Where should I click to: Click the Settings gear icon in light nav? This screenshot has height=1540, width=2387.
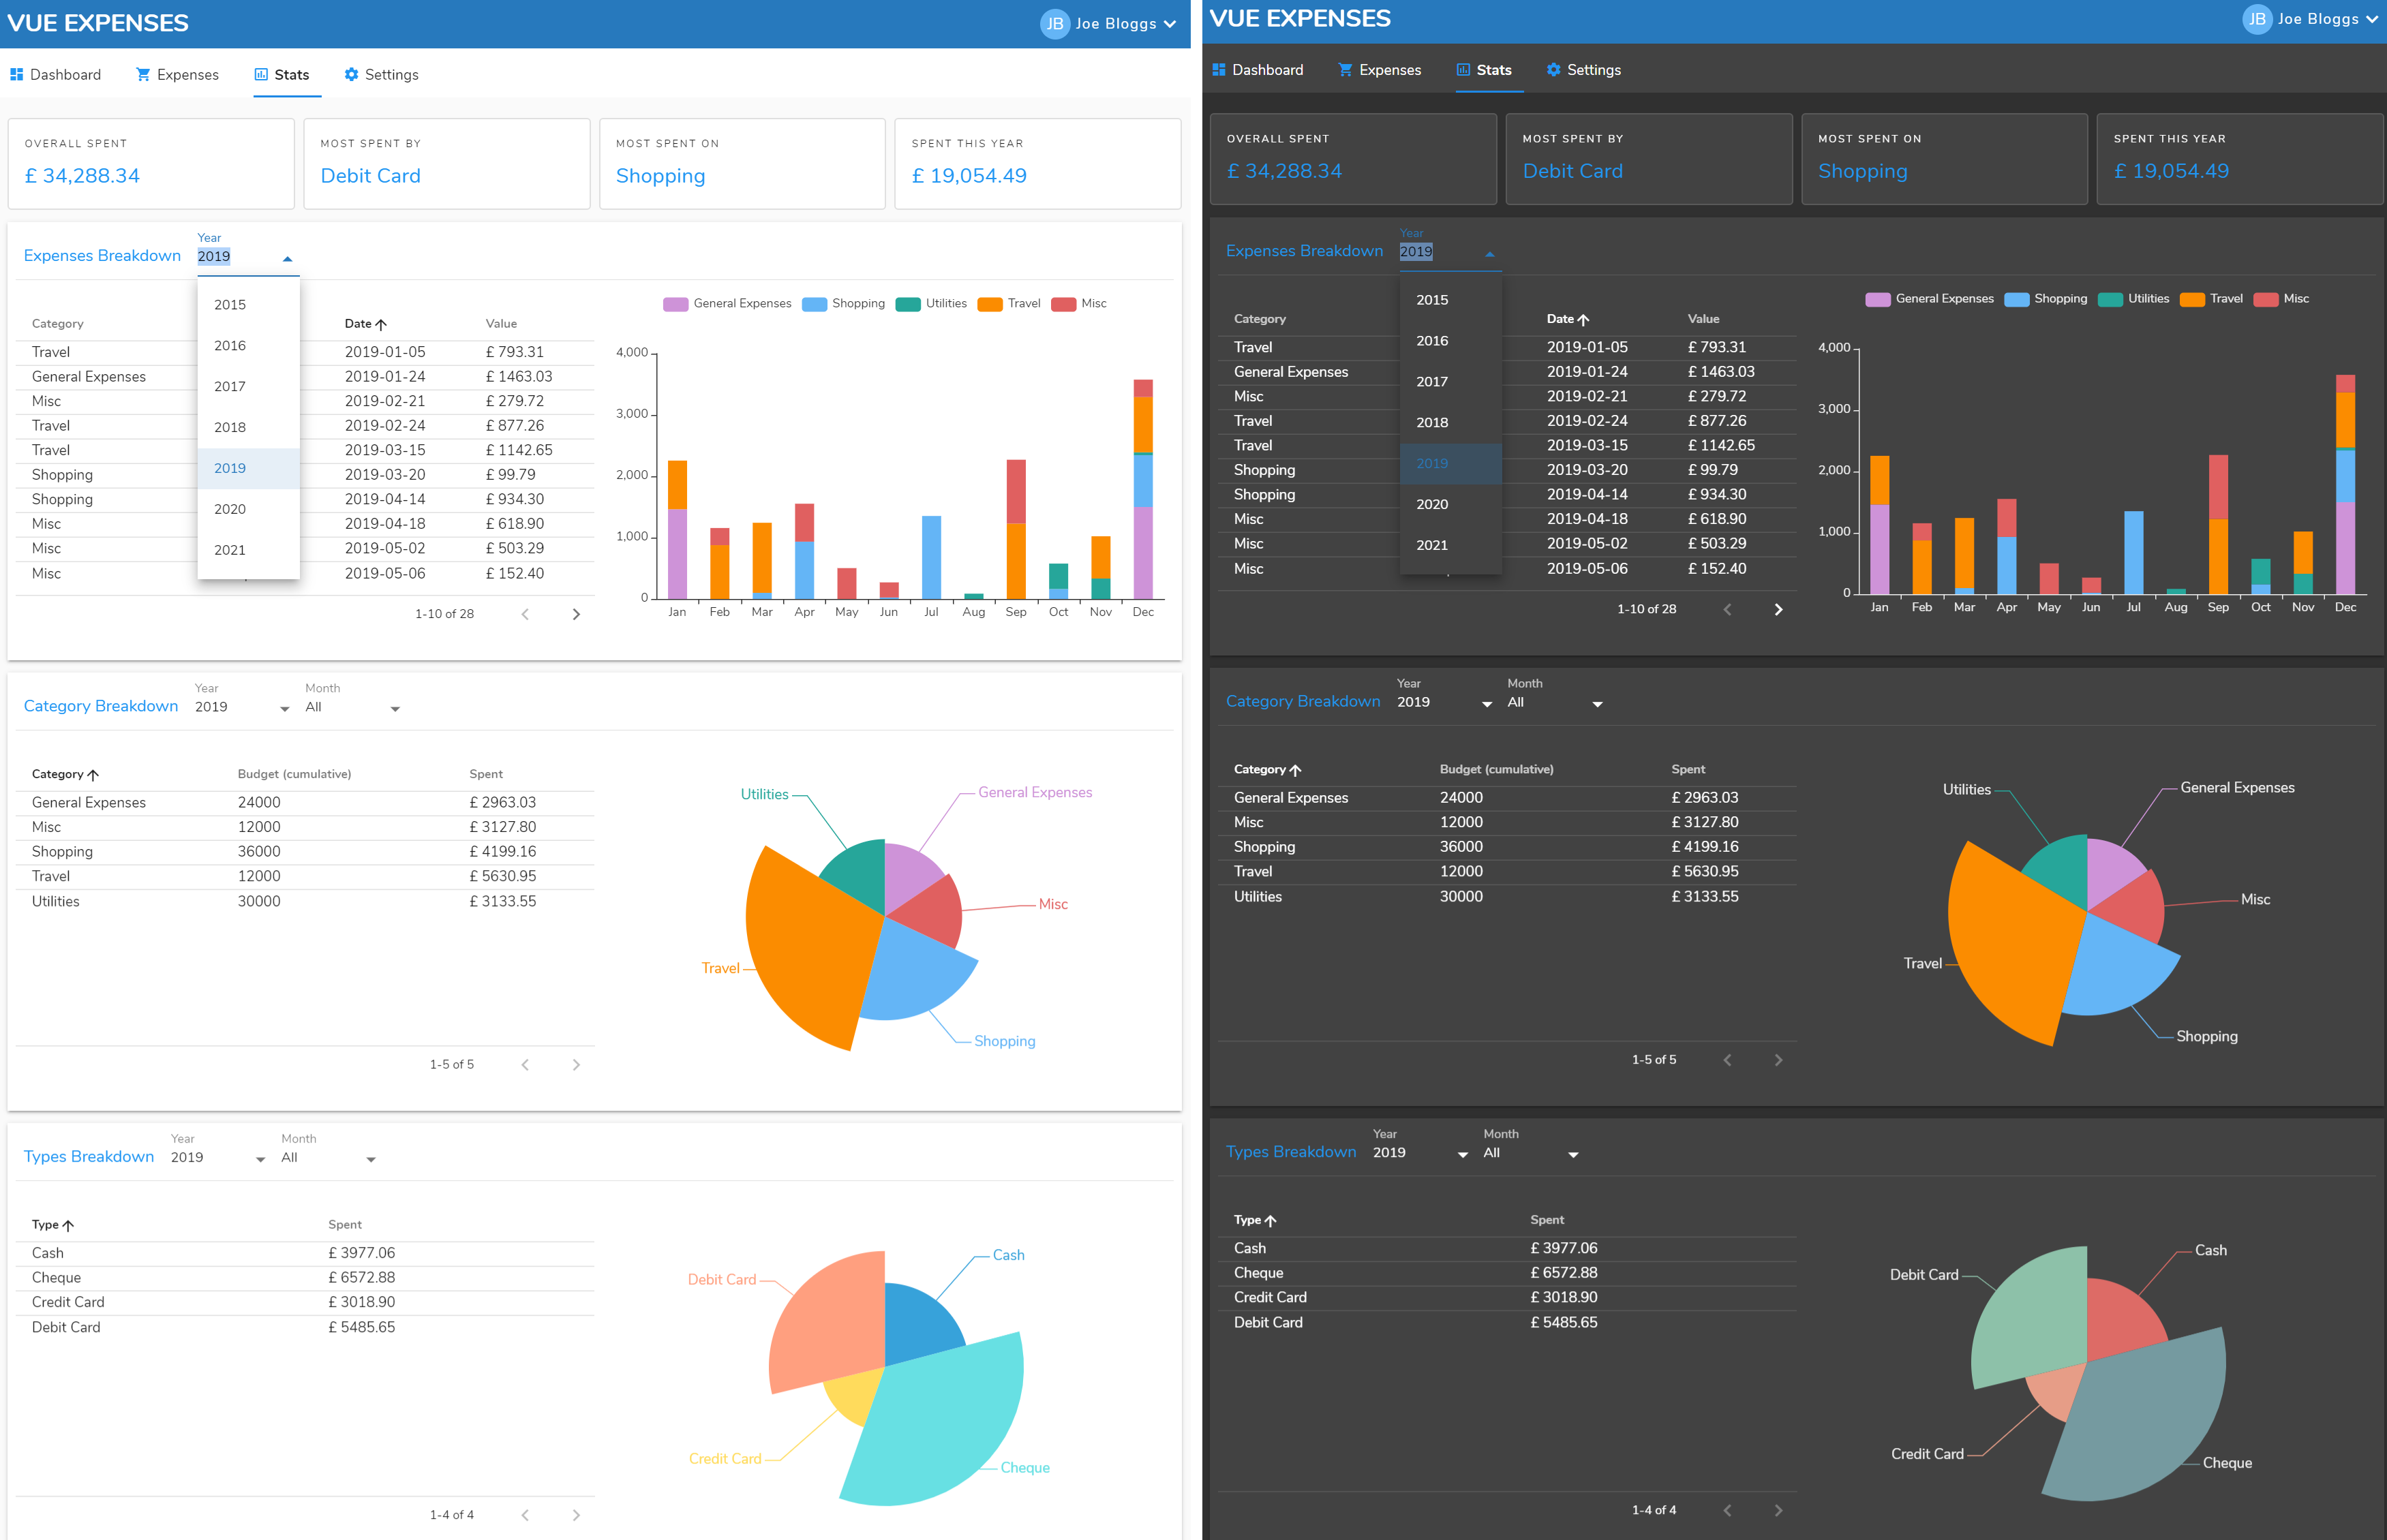351,75
